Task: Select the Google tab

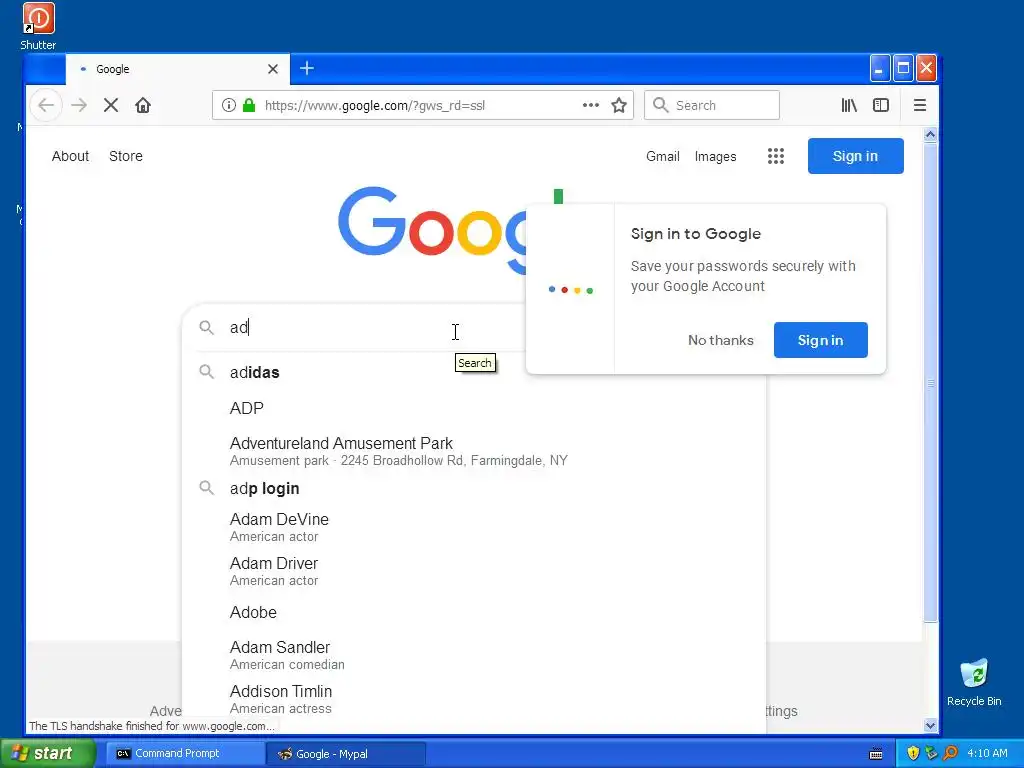Action: (x=178, y=69)
